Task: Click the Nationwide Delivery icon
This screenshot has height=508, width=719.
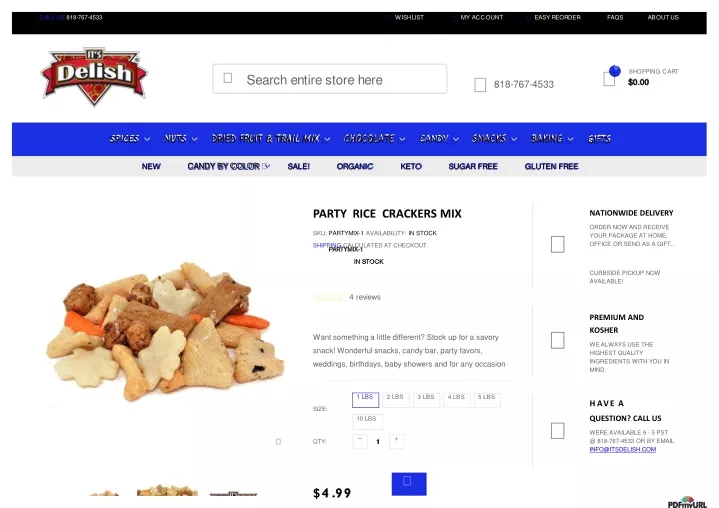Action: tap(558, 244)
